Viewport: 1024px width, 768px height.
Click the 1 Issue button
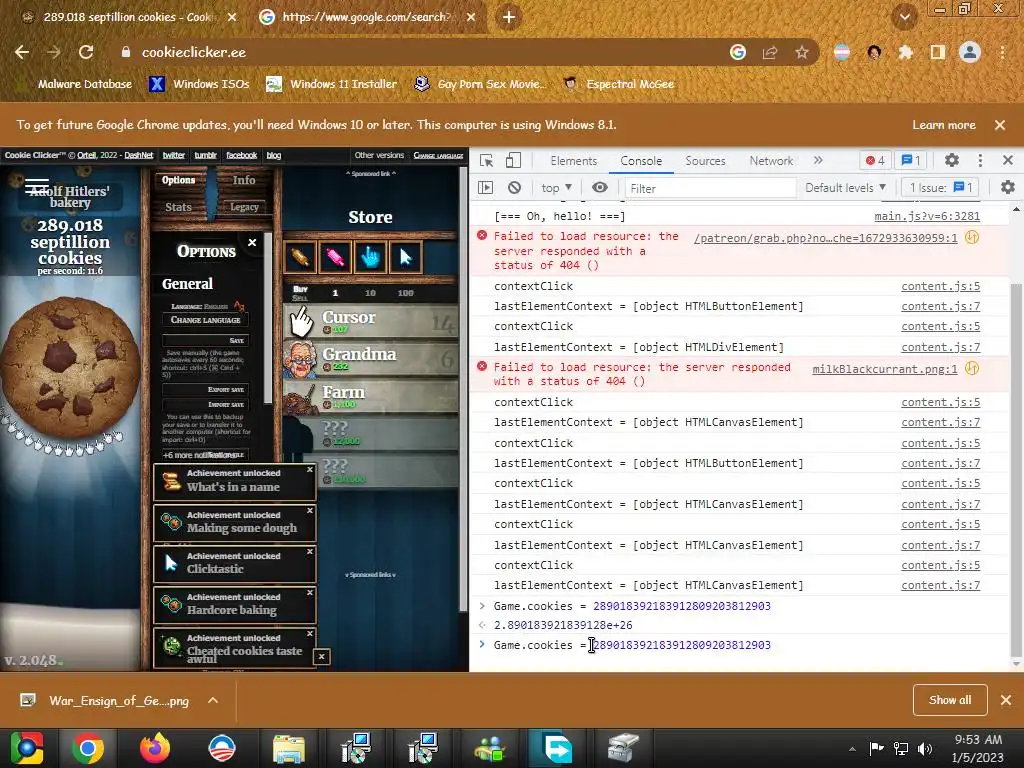941,188
